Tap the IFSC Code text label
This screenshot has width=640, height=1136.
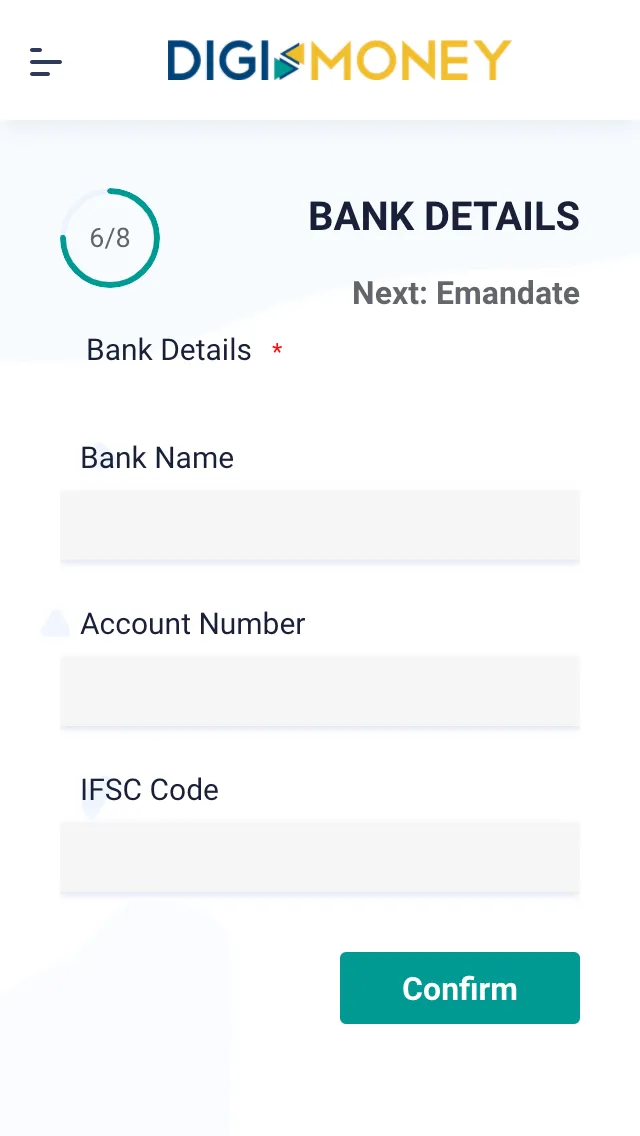tap(149, 790)
